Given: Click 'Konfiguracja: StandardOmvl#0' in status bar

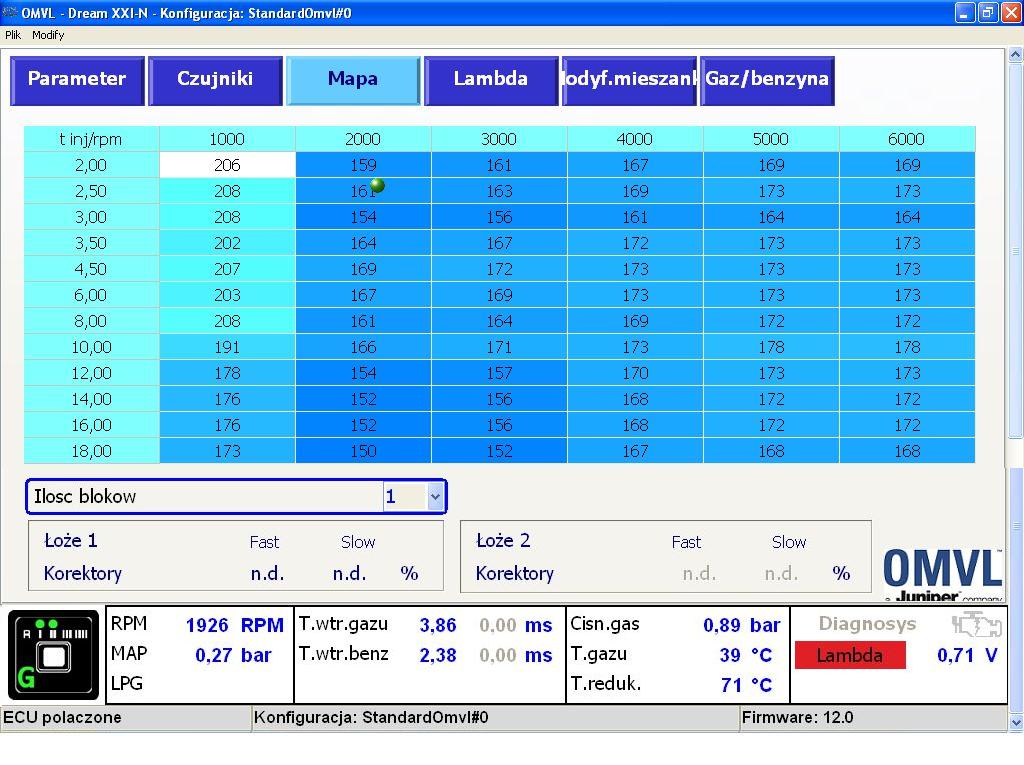Looking at the screenshot, I should click(x=371, y=717).
